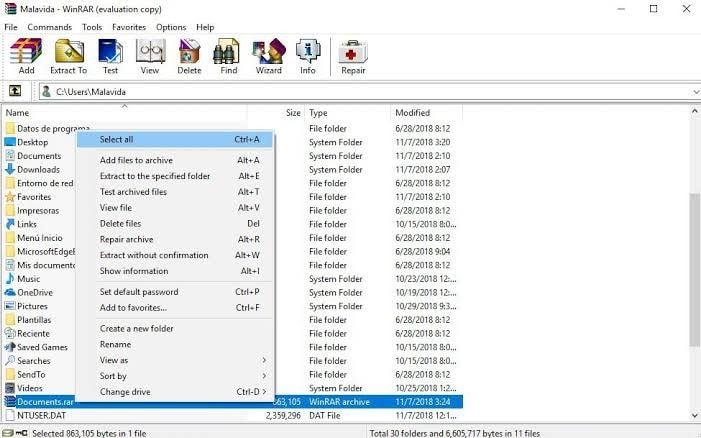This screenshot has height=438, width=701.
Task: Select the Reciente folder row
Action: (x=232, y=333)
